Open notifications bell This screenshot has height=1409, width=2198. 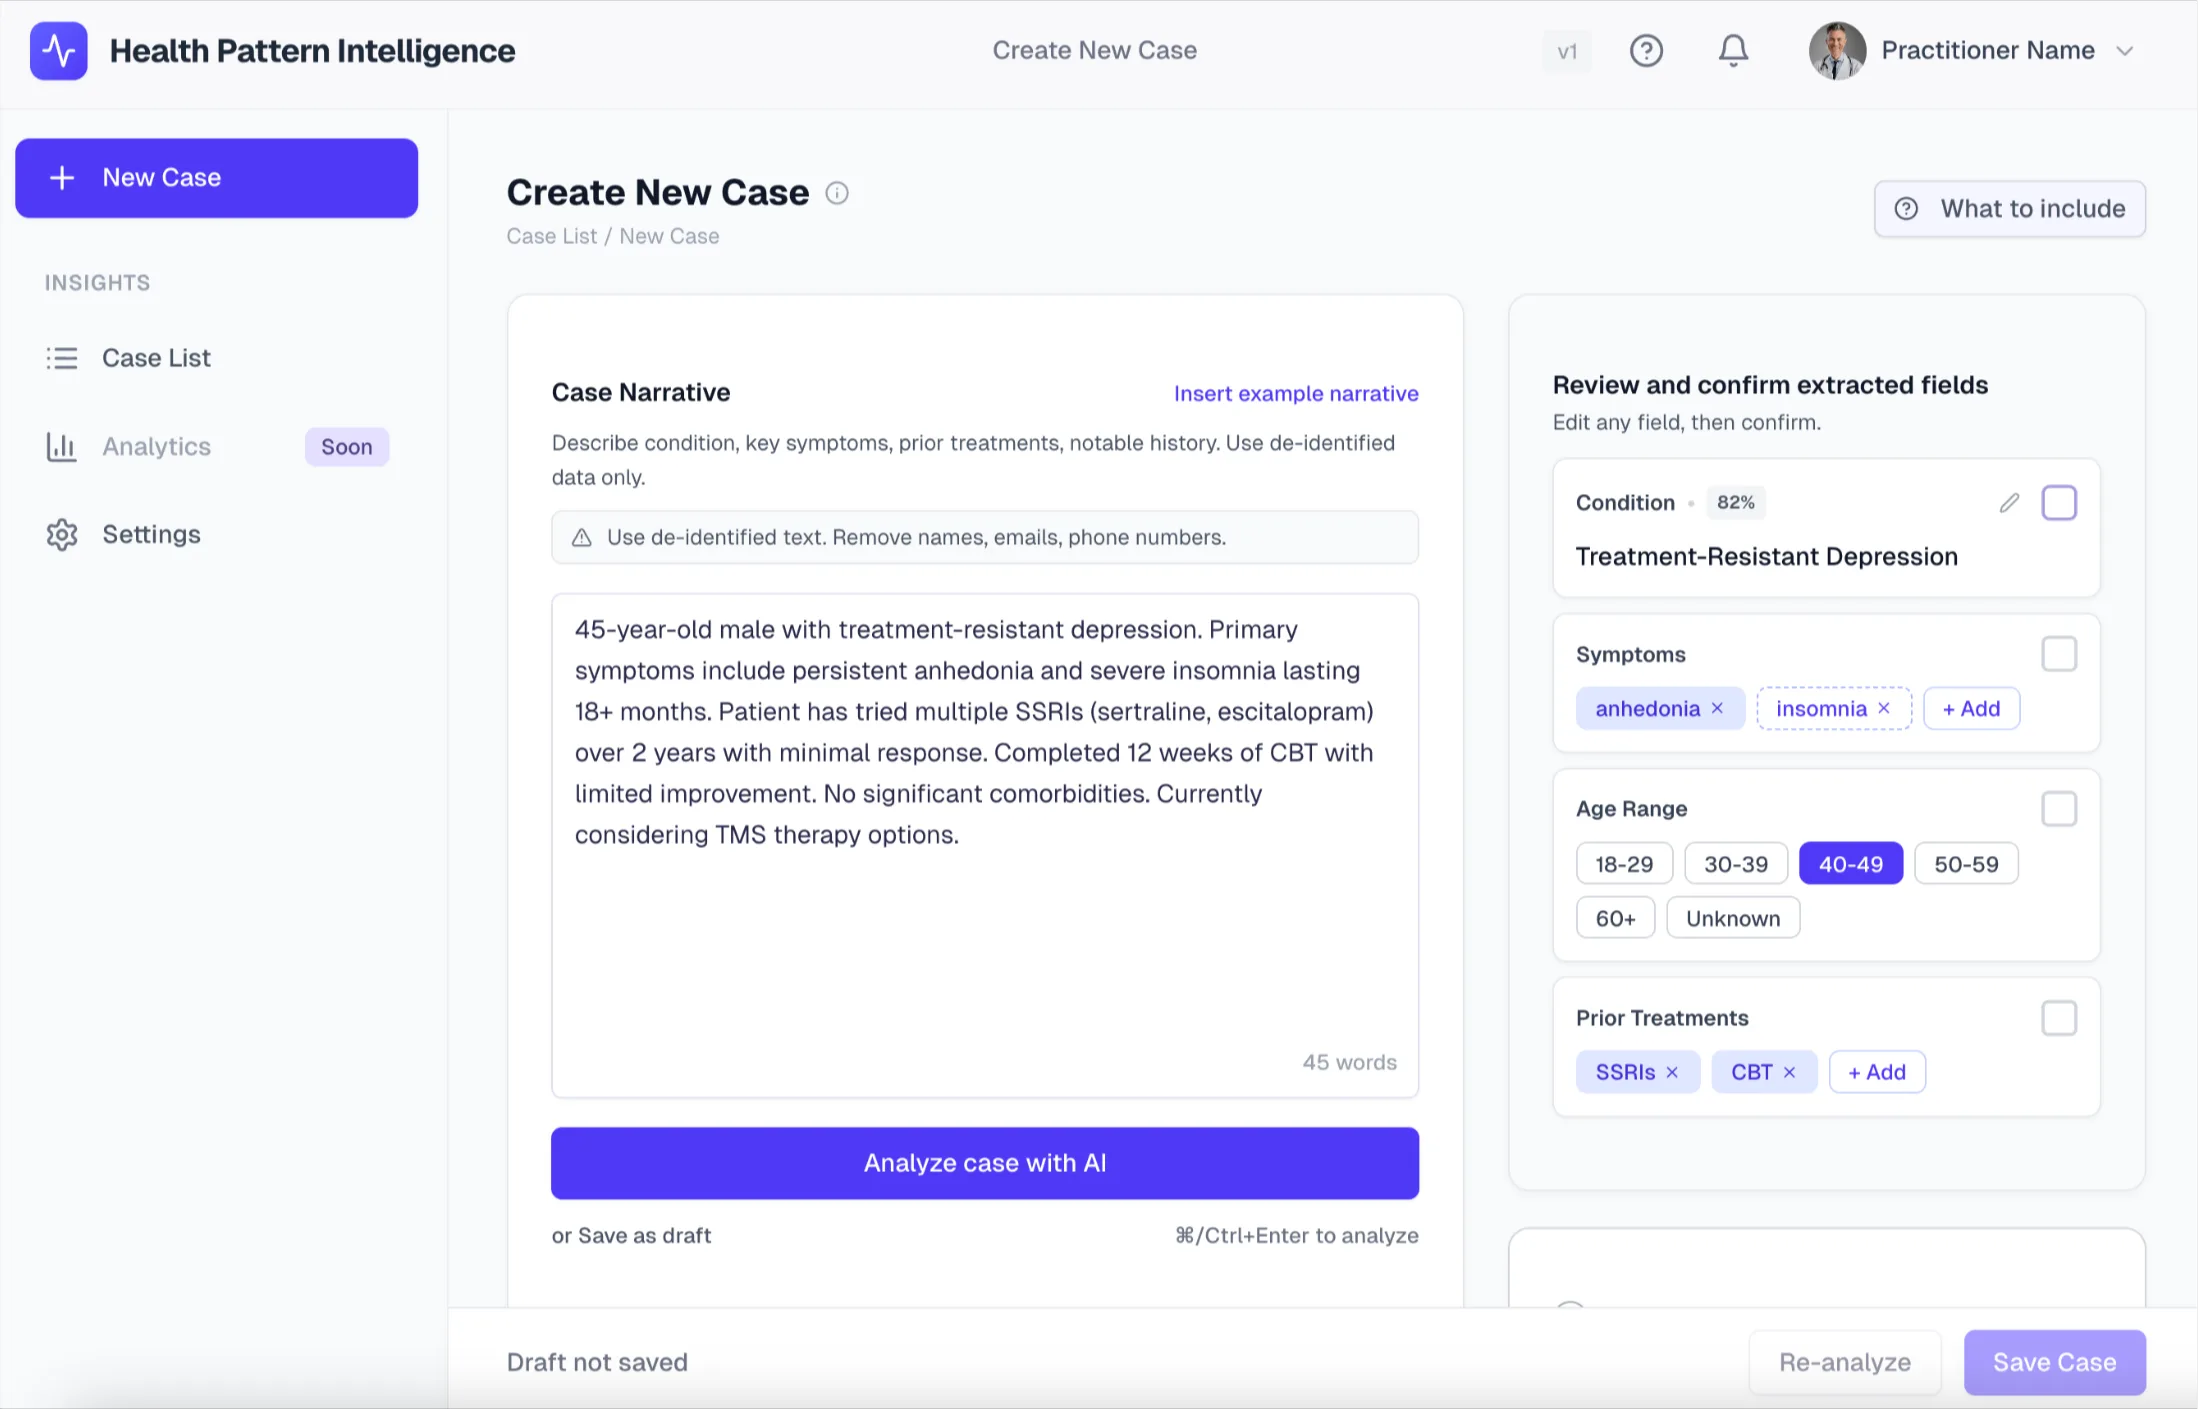tap(1733, 51)
